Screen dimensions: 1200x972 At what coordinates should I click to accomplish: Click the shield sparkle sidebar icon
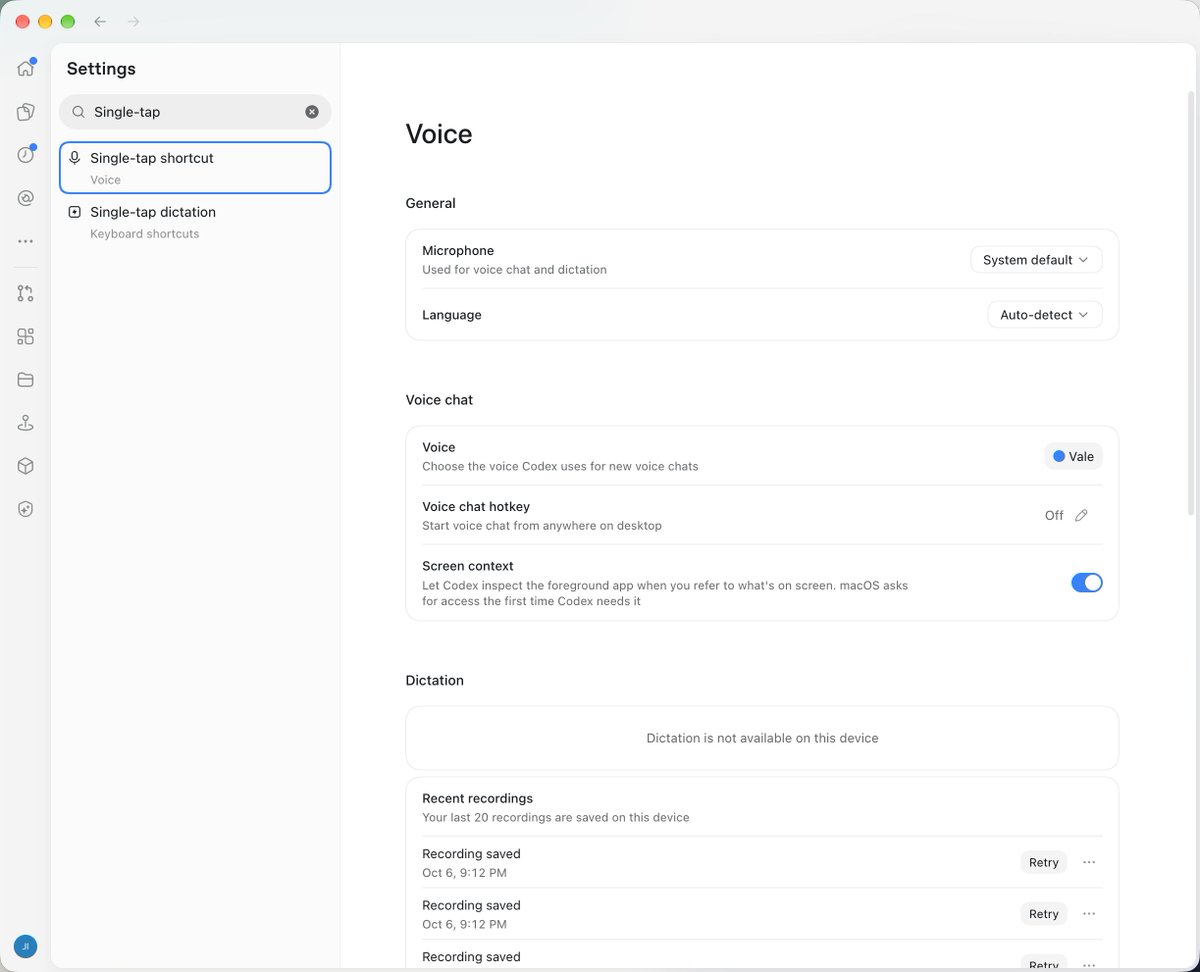pyautogui.click(x=26, y=509)
